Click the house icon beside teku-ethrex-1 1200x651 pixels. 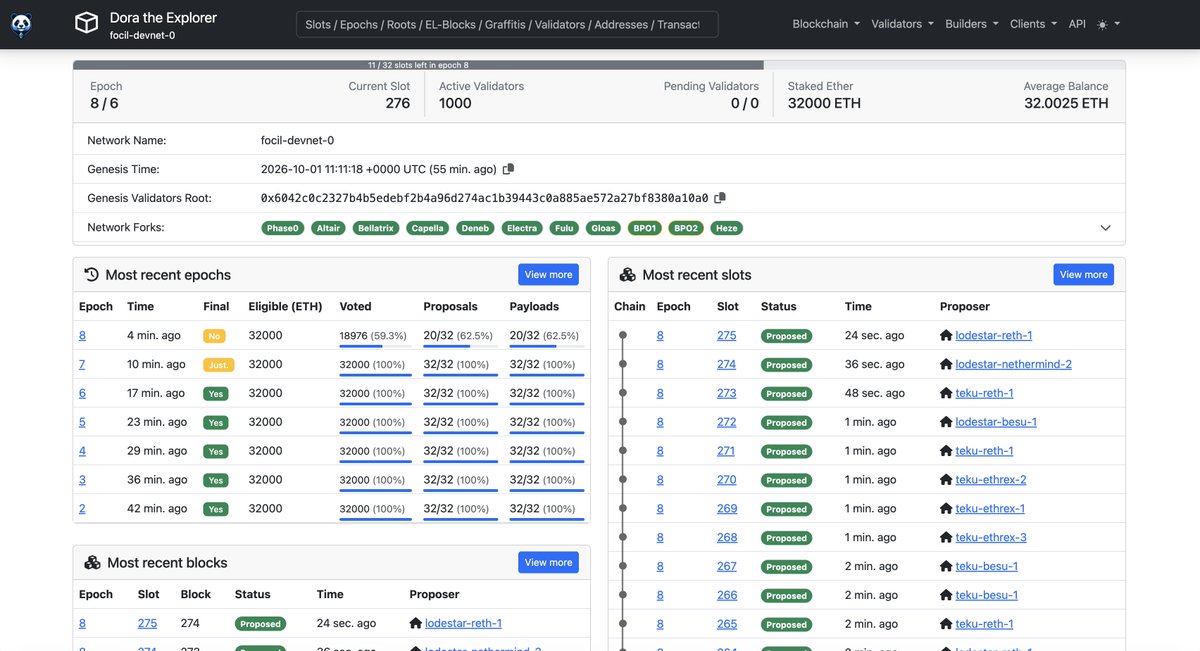(x=946, y=509)
